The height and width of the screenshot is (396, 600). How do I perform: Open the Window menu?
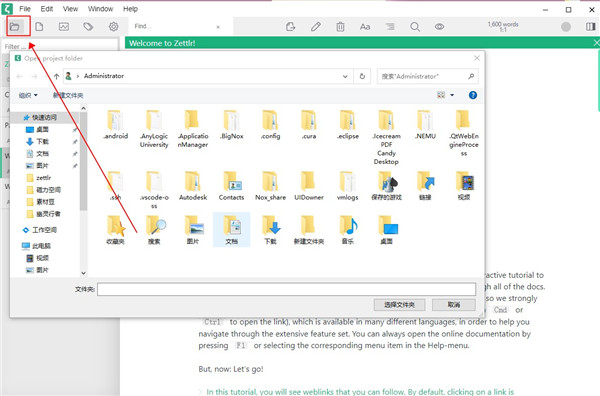coord(100,8)
